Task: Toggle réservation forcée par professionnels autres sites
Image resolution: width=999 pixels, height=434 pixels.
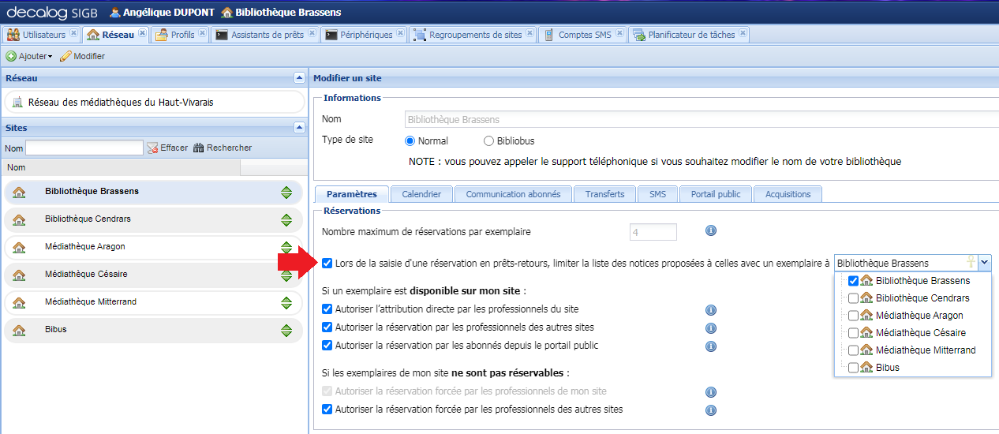Action: [327, 409]
